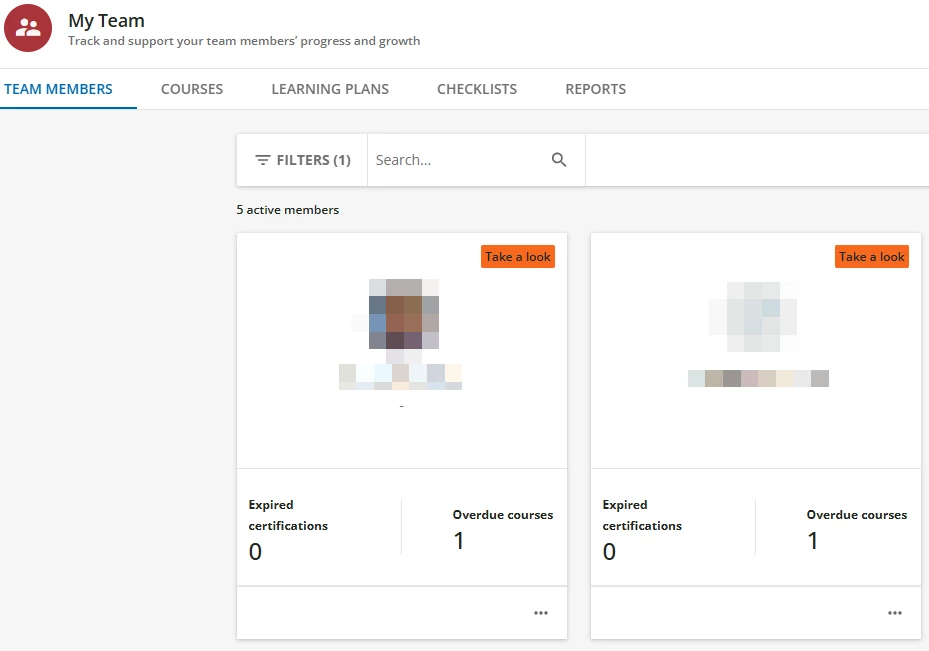This screenshot has width=929, height=651.
Task: Click overdue count 1 on first card
Action: coord(459,540)
